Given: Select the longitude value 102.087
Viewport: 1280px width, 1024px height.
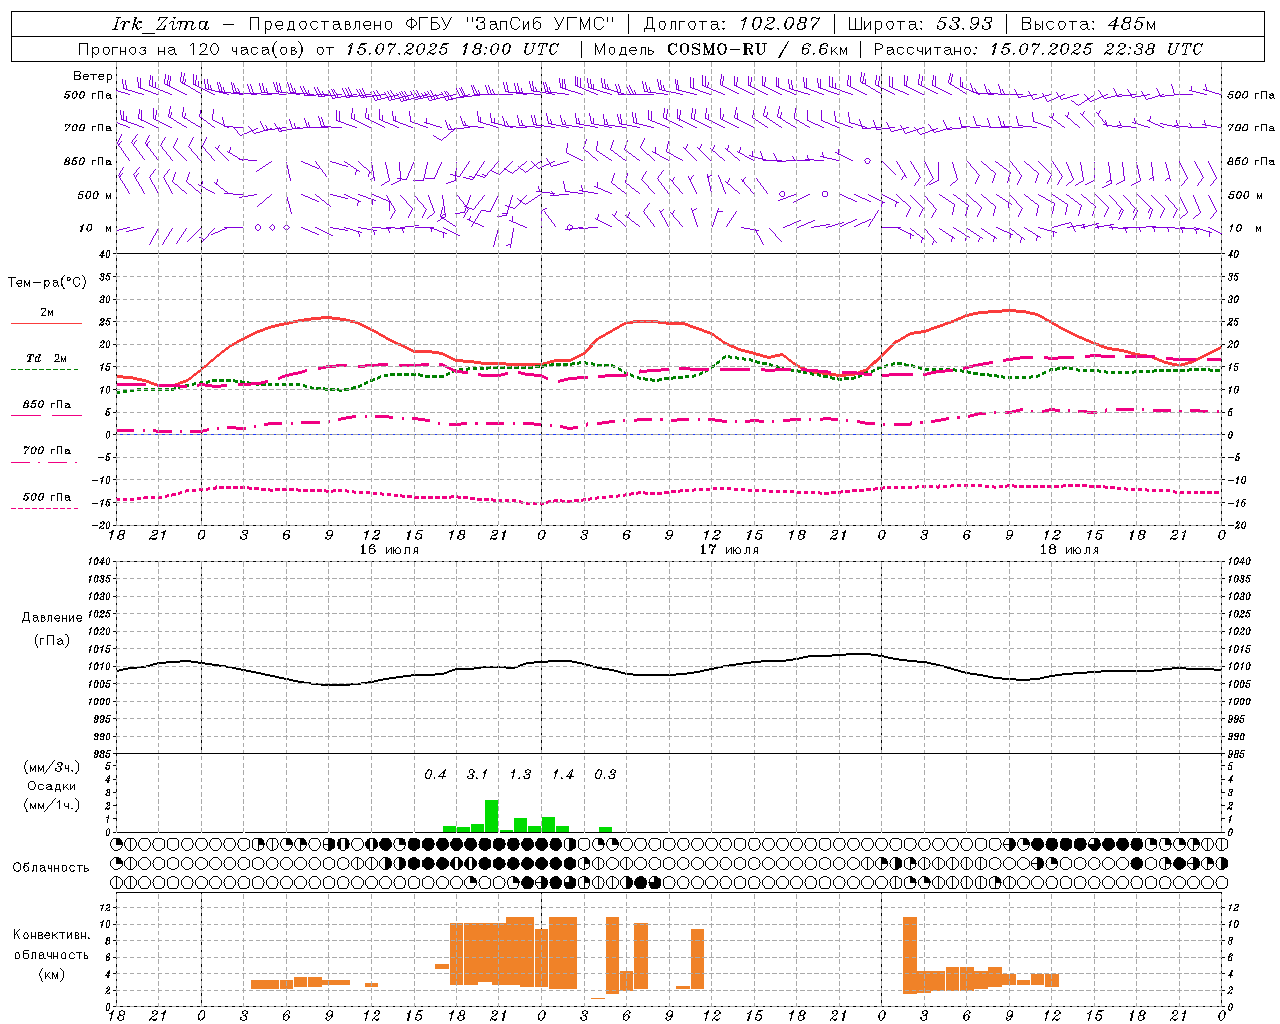Looking at the screenshot, I should 780,24.
